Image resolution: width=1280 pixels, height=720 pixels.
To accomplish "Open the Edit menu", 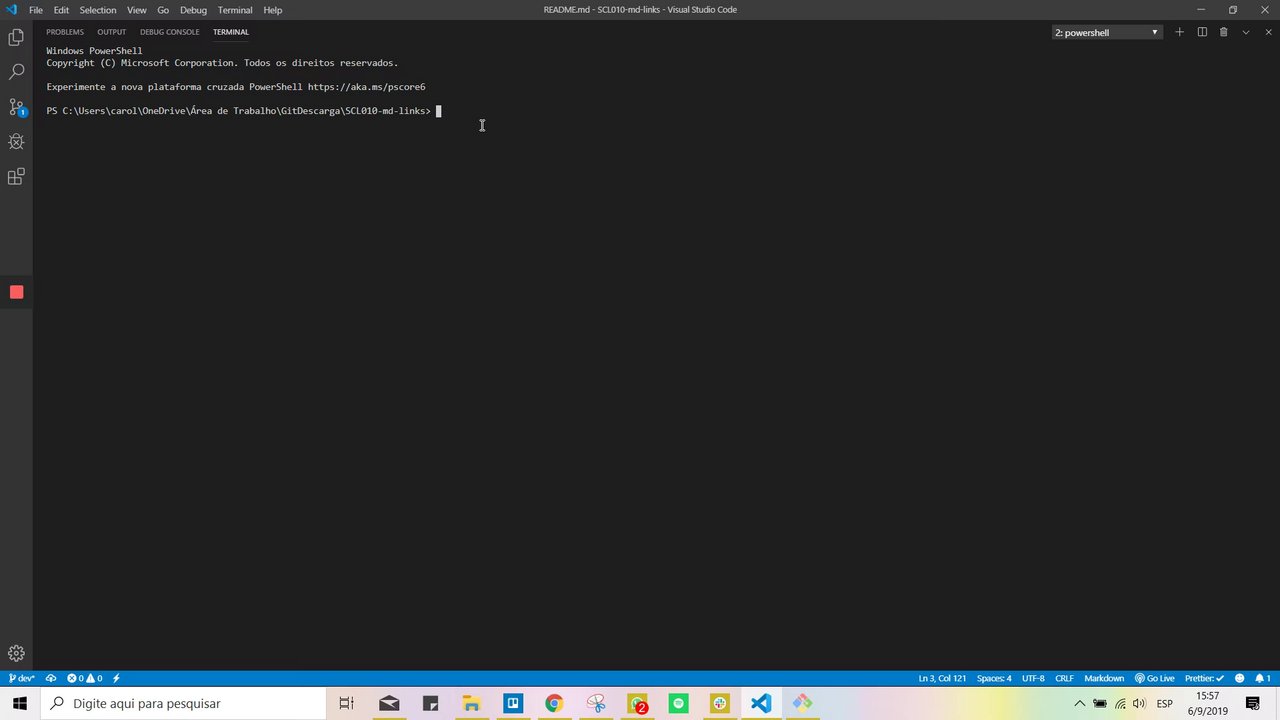I will (x=61, y=10).
